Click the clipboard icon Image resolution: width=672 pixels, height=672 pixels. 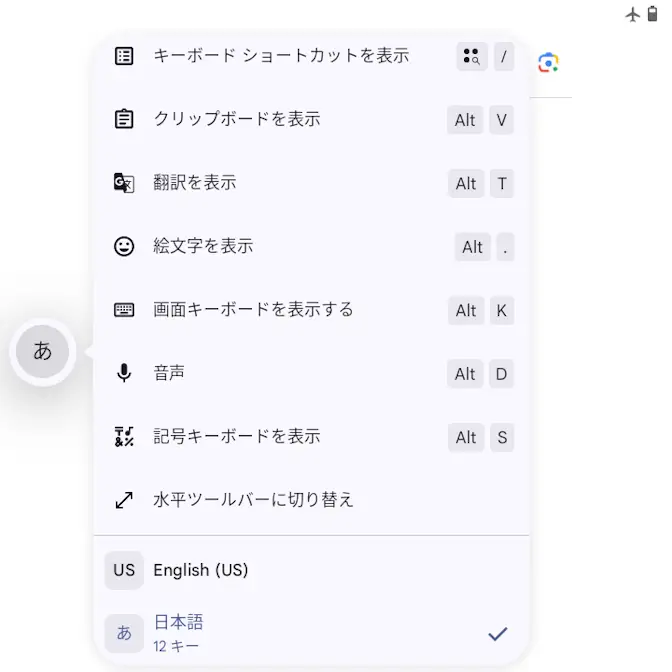[124, 120]
